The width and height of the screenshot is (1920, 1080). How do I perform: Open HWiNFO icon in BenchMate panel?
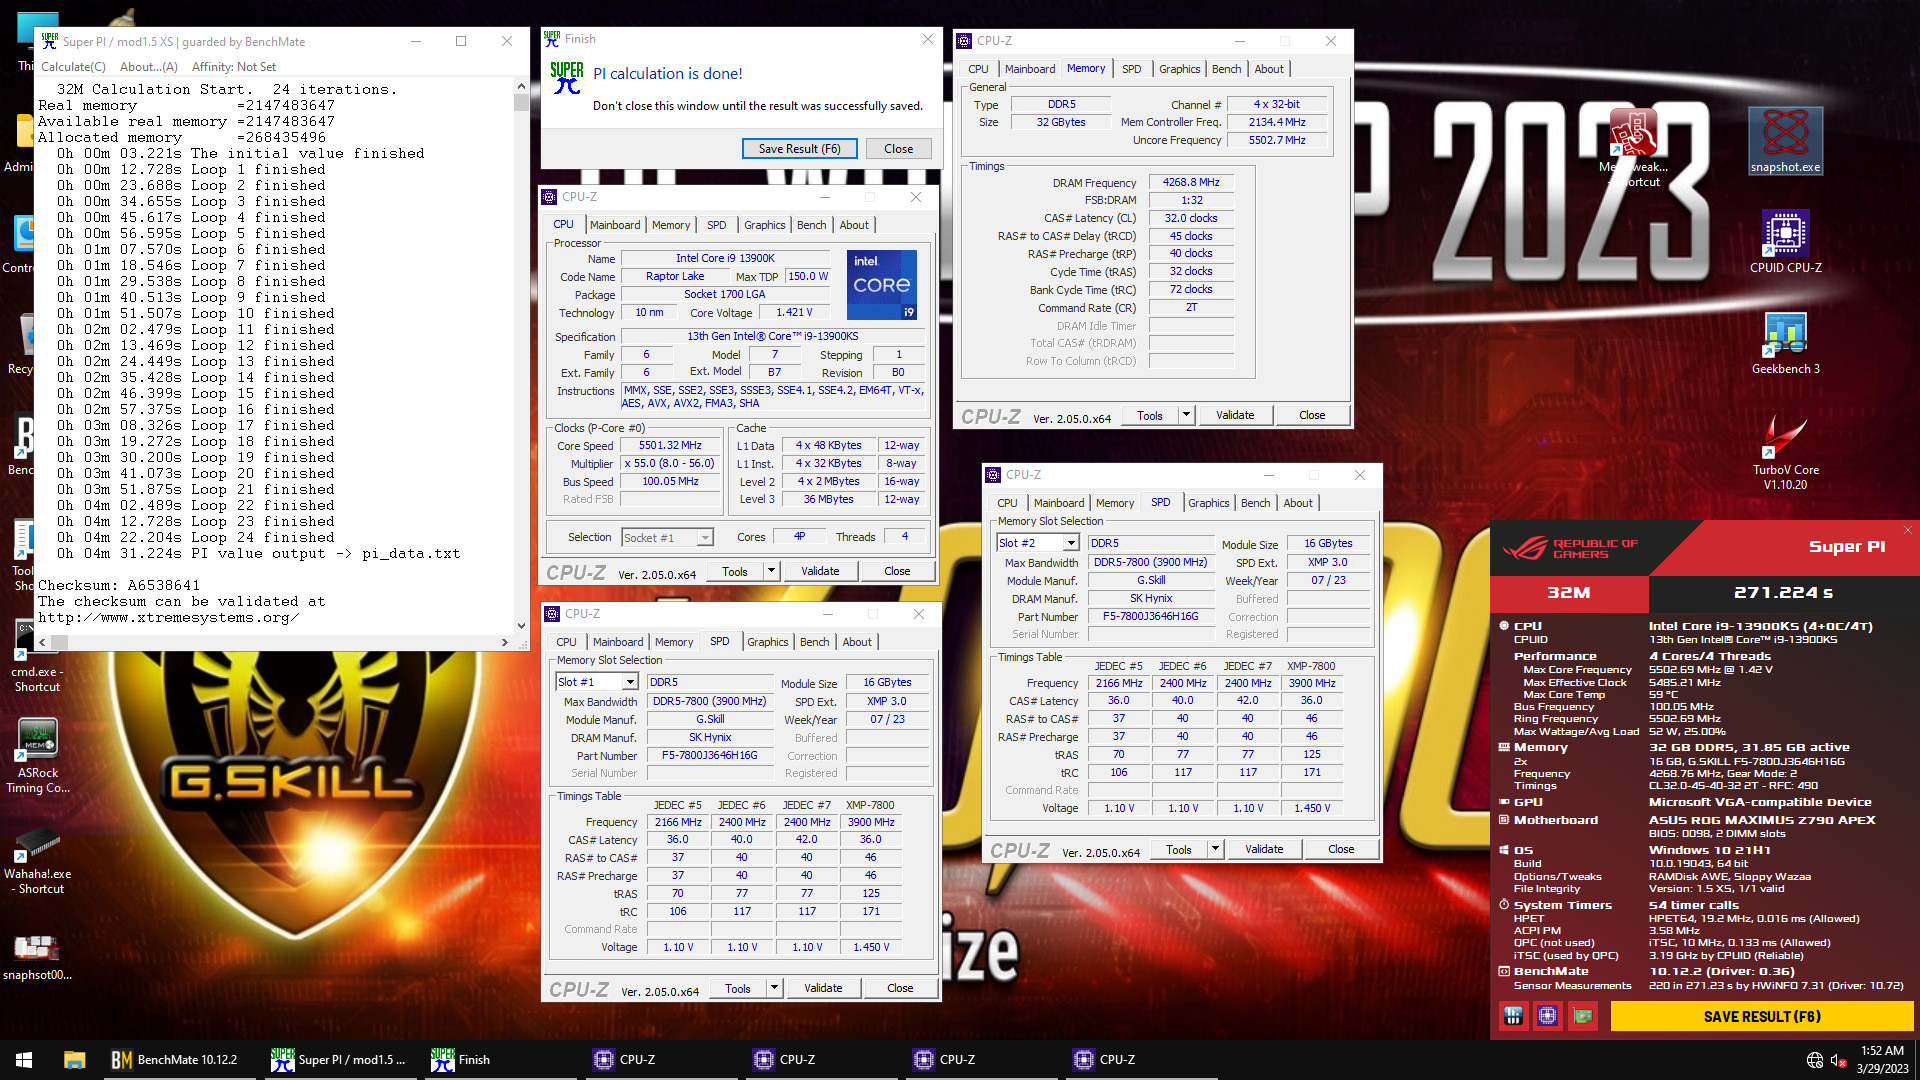[1513, 1016]
